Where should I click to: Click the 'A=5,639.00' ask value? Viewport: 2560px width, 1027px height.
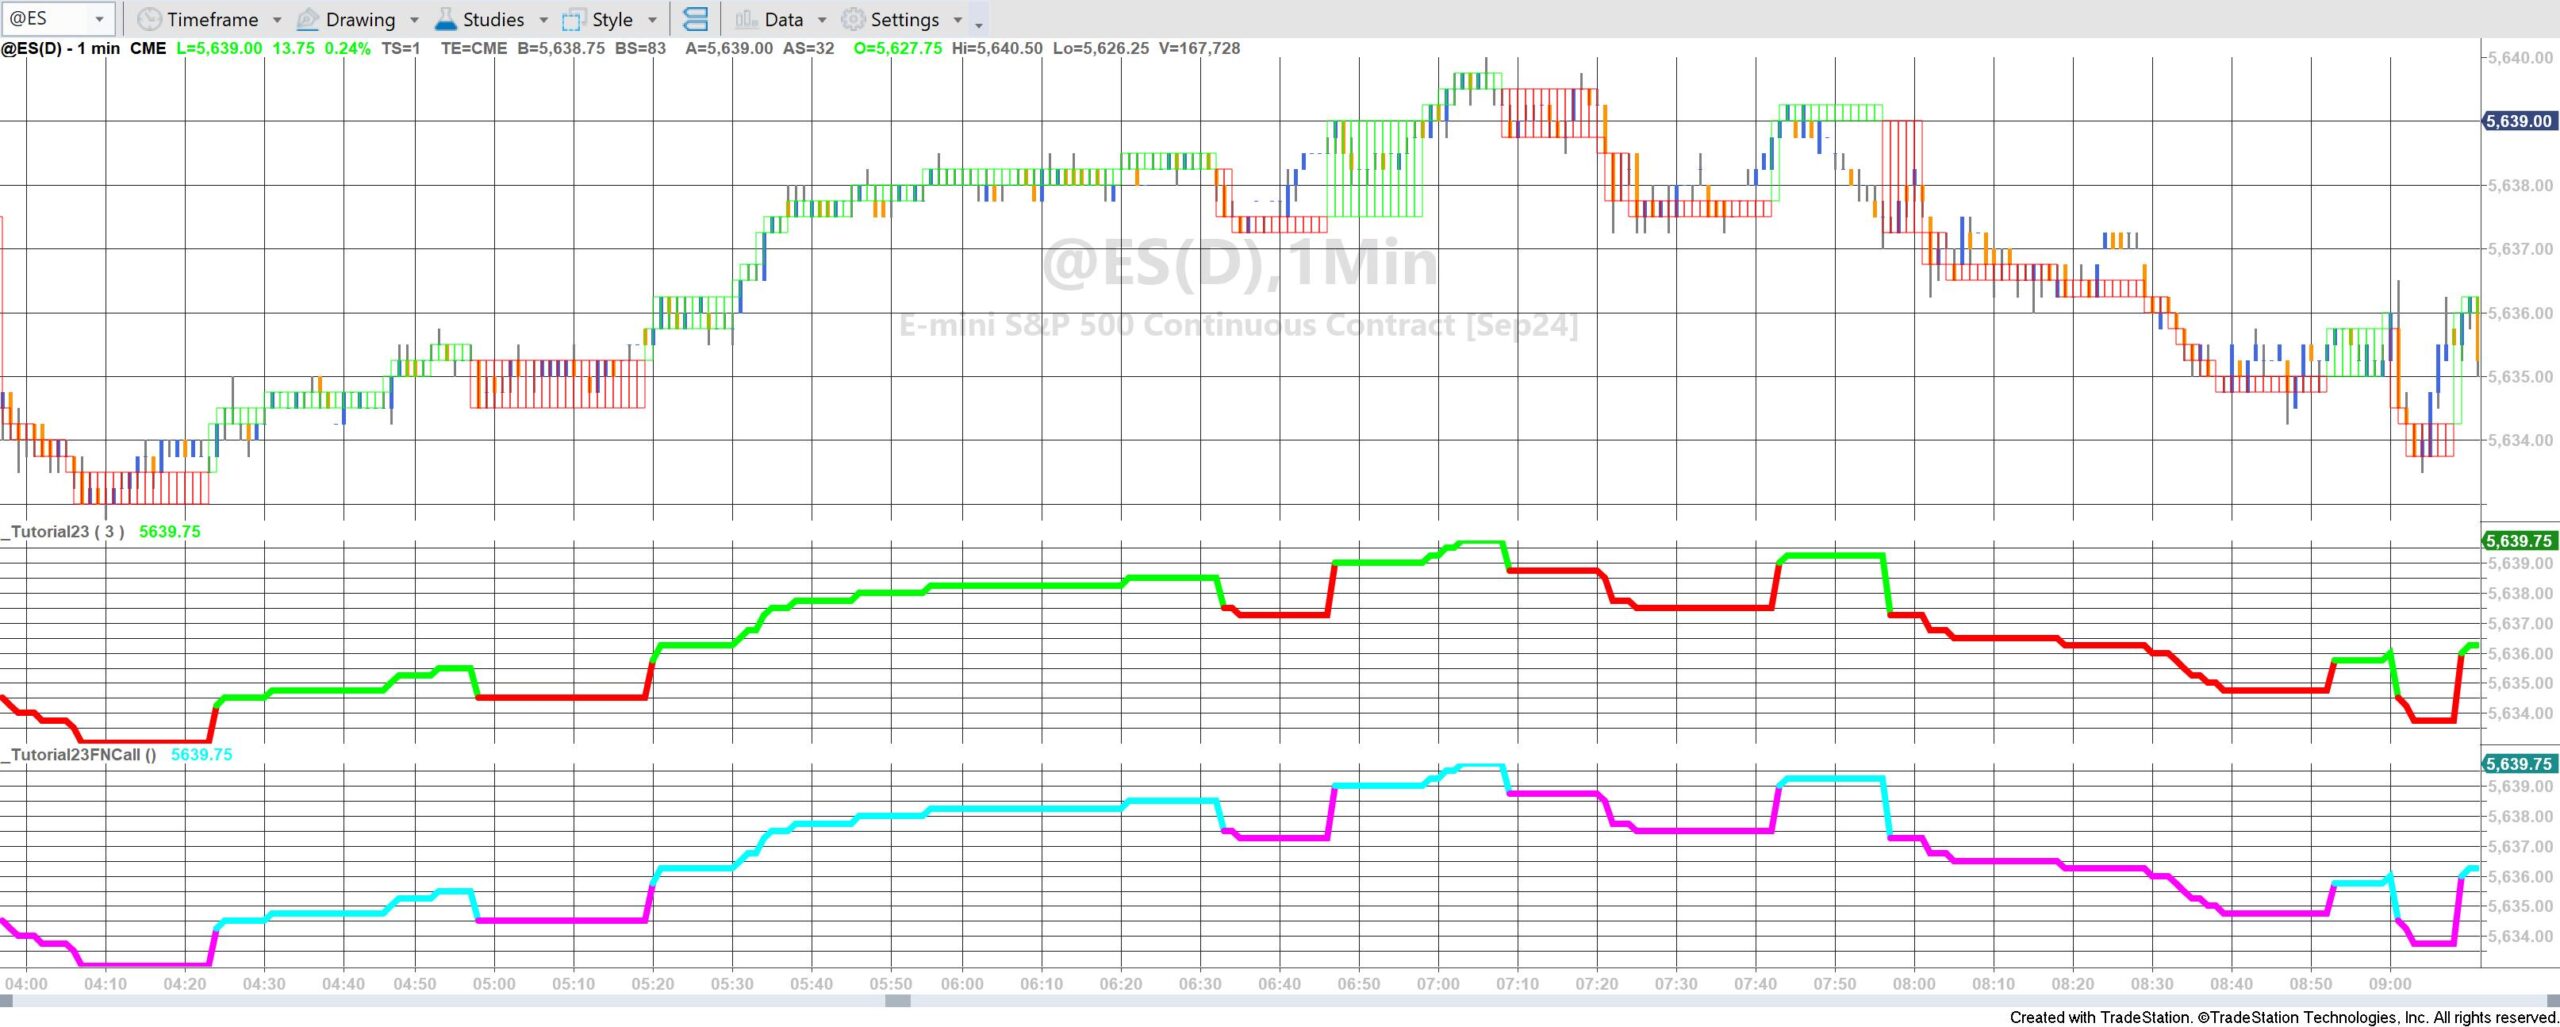(x=729, y=48)
